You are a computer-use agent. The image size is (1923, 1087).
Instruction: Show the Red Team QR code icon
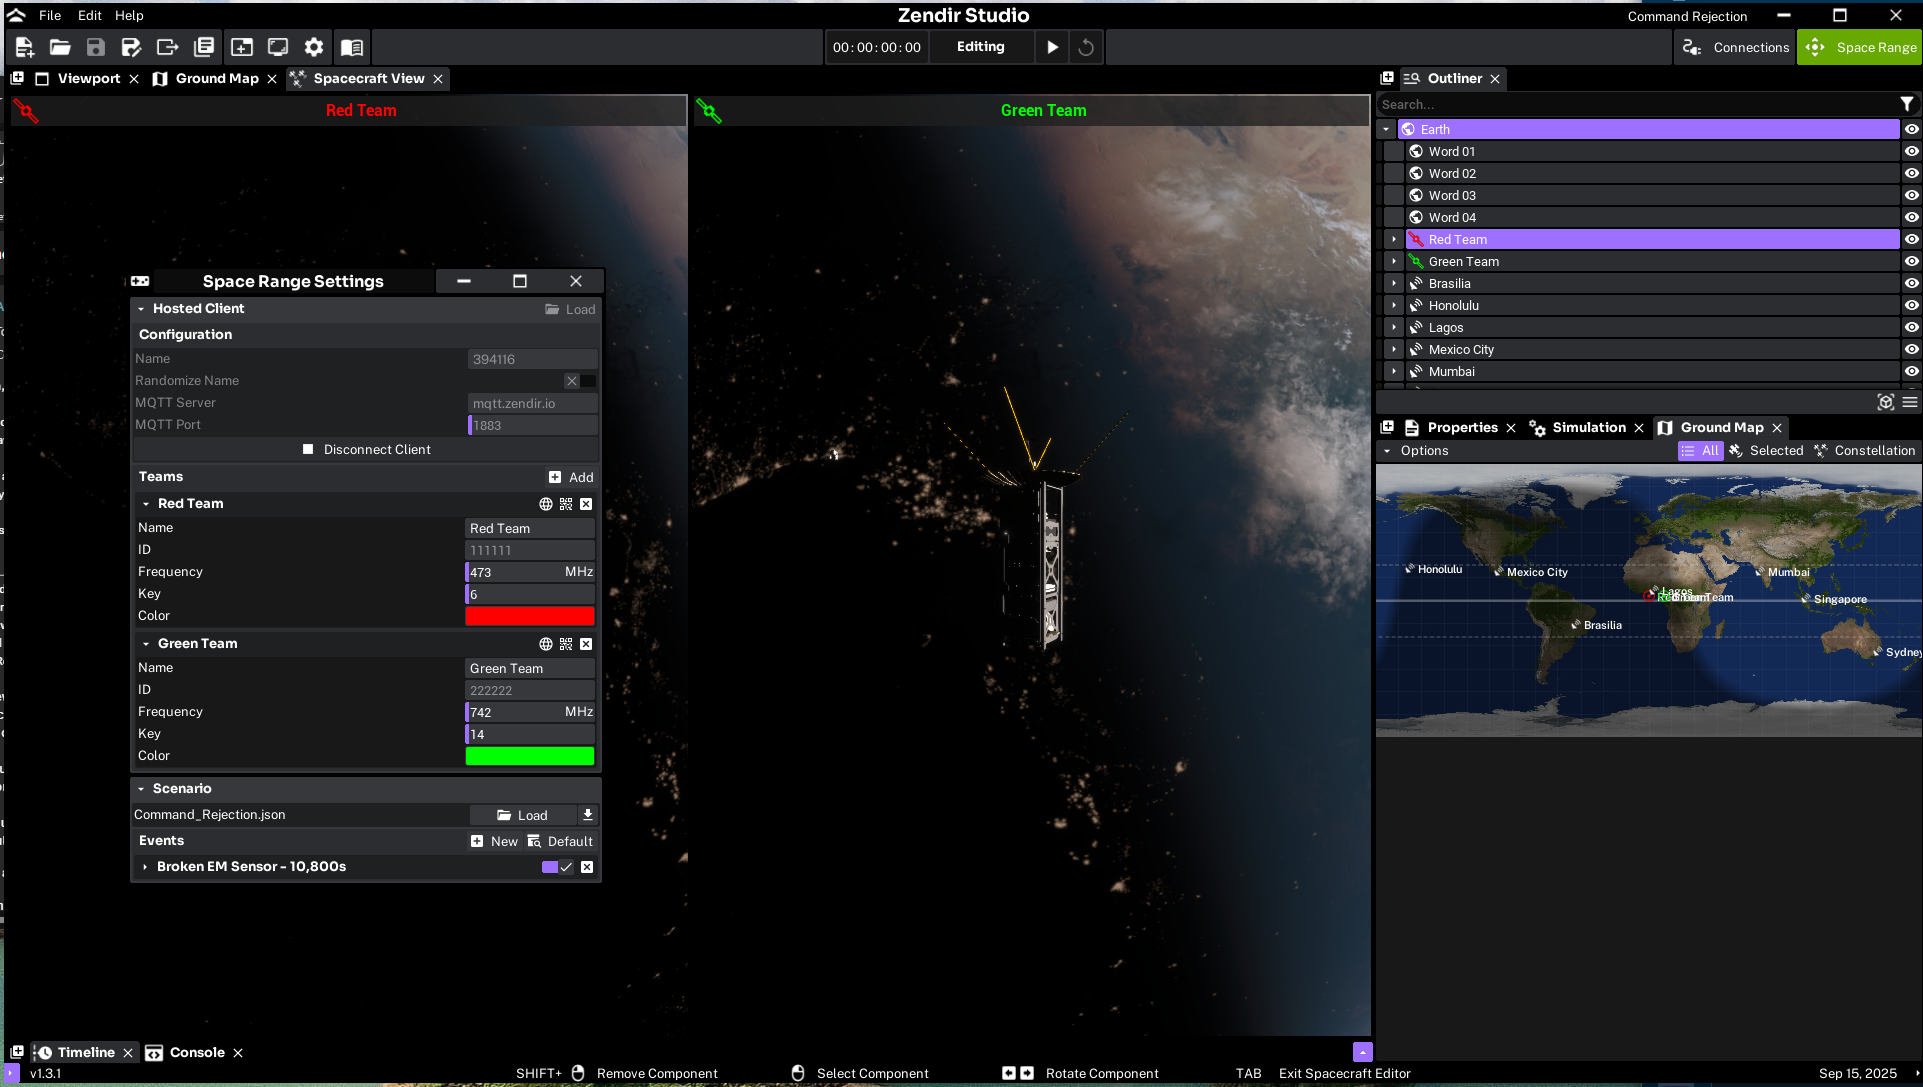click(x=566, y=504)
